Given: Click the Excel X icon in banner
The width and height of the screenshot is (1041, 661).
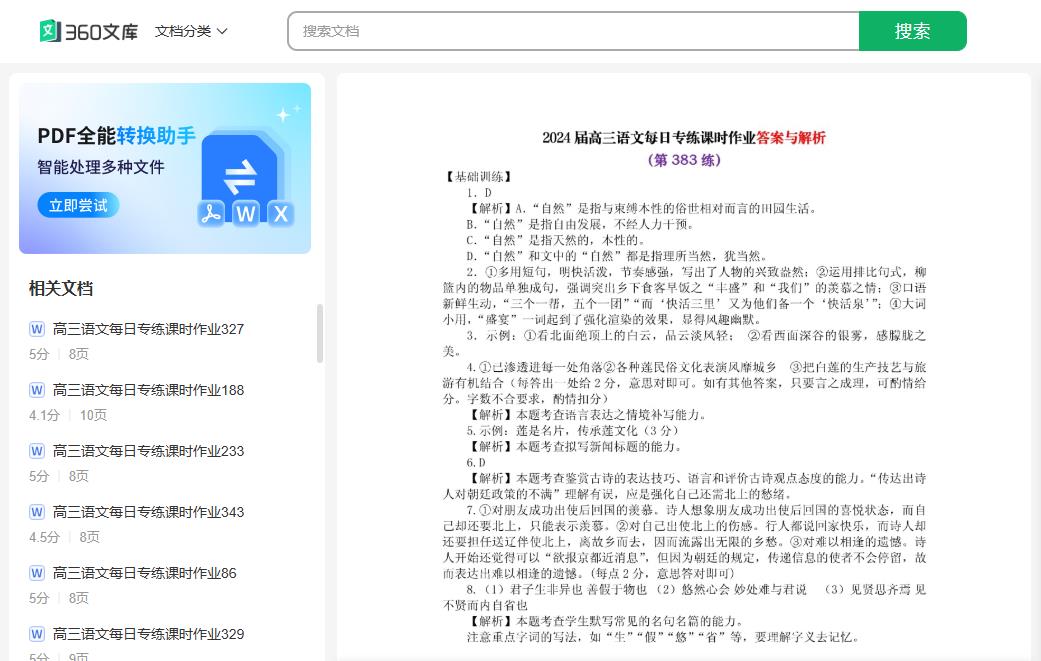Looking at the screenshot, I should (x=281, y=214).
